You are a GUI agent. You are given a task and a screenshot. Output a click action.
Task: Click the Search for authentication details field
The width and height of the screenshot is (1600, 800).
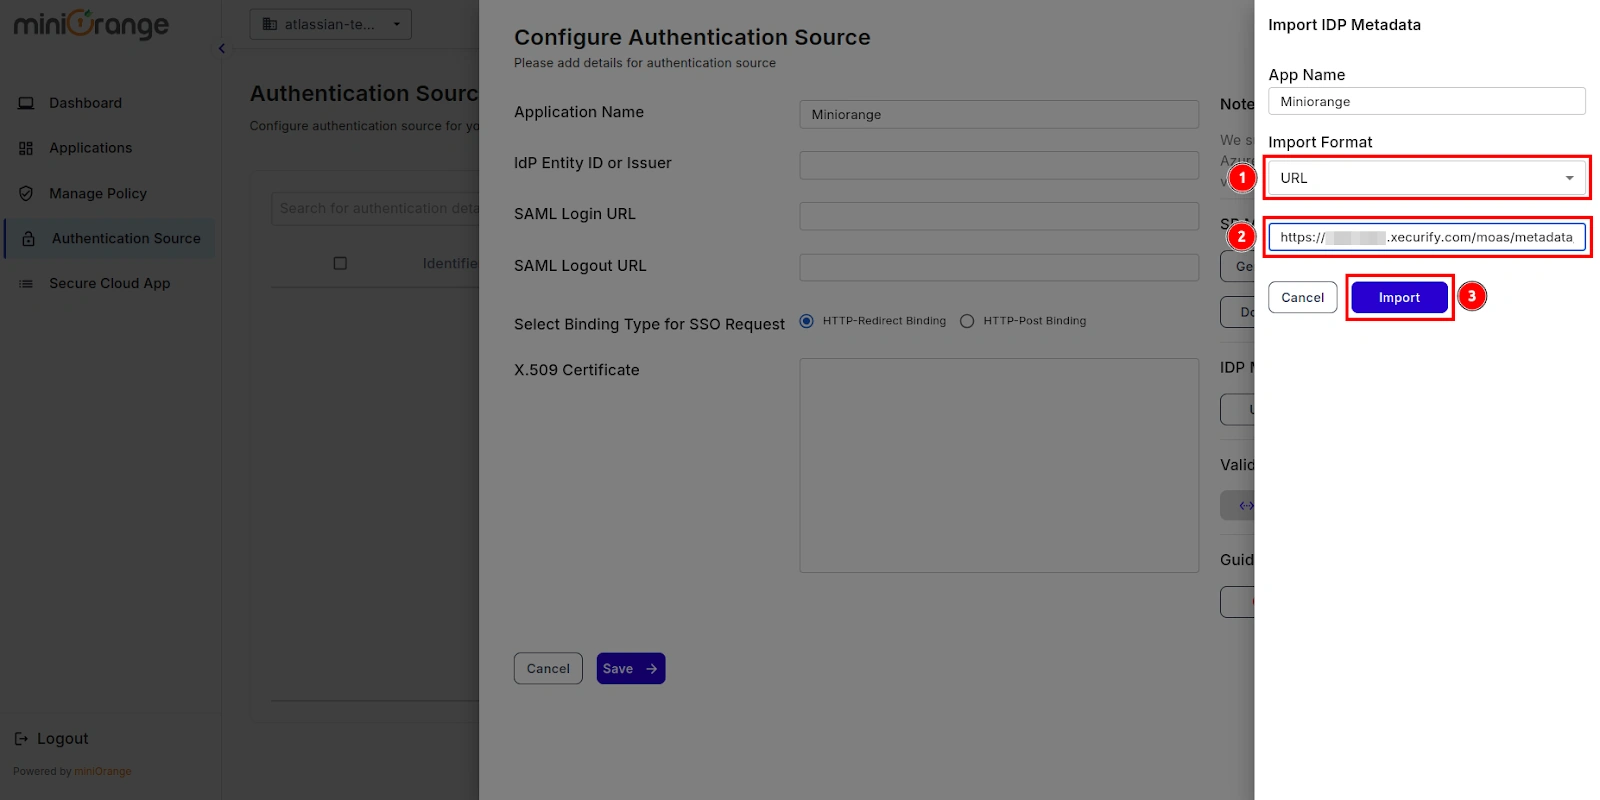tap(376, 208)
